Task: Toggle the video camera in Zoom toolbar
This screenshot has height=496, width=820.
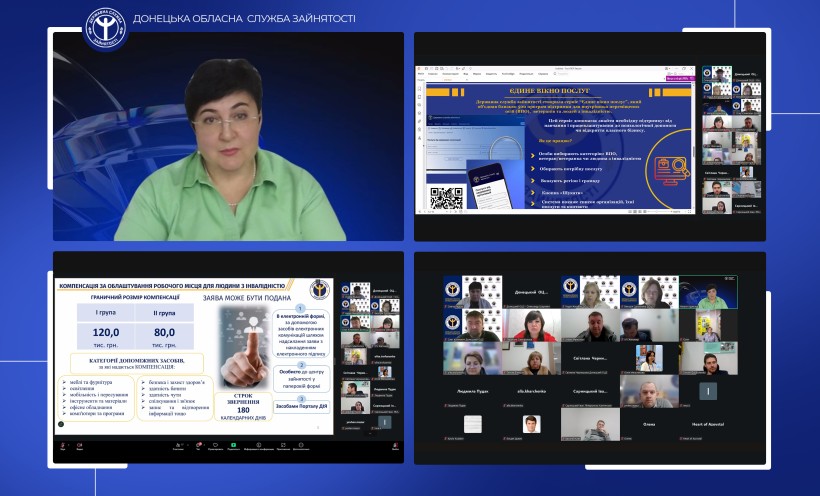Action: pyautogui.click(x=79, y=446)
